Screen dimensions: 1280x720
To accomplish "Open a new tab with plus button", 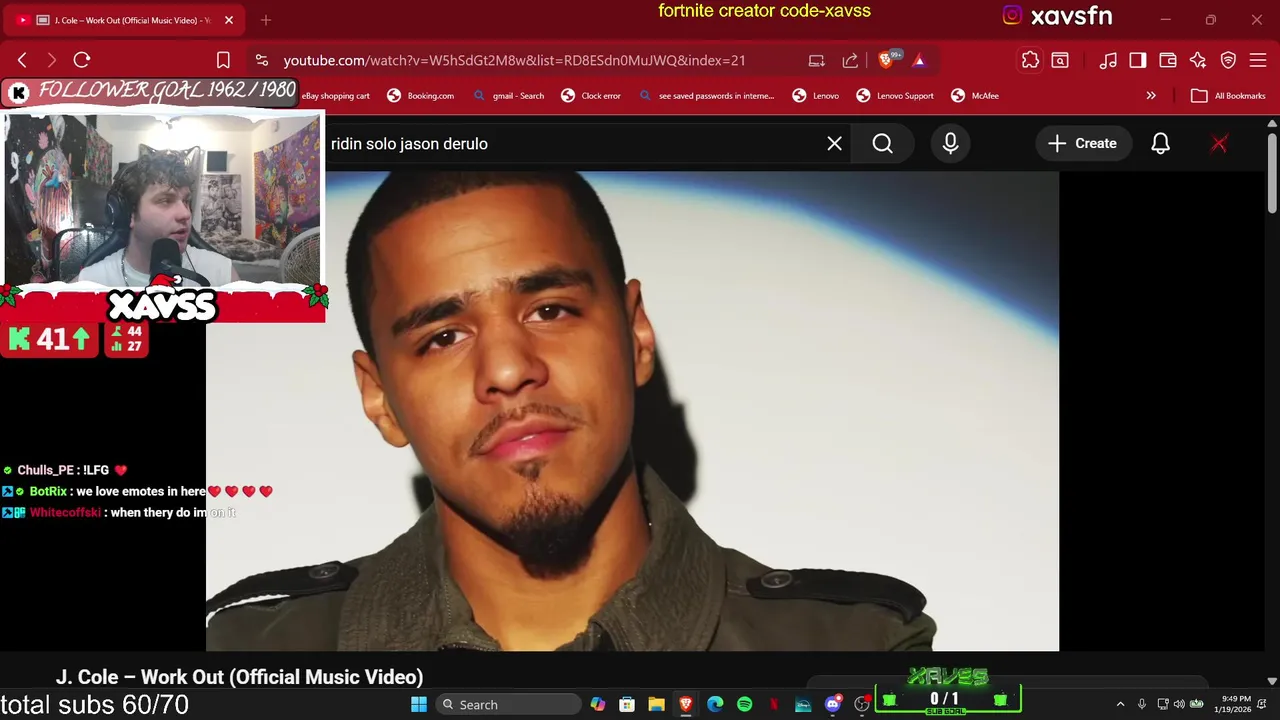I will pyautogui.click(x=266, y=20).
